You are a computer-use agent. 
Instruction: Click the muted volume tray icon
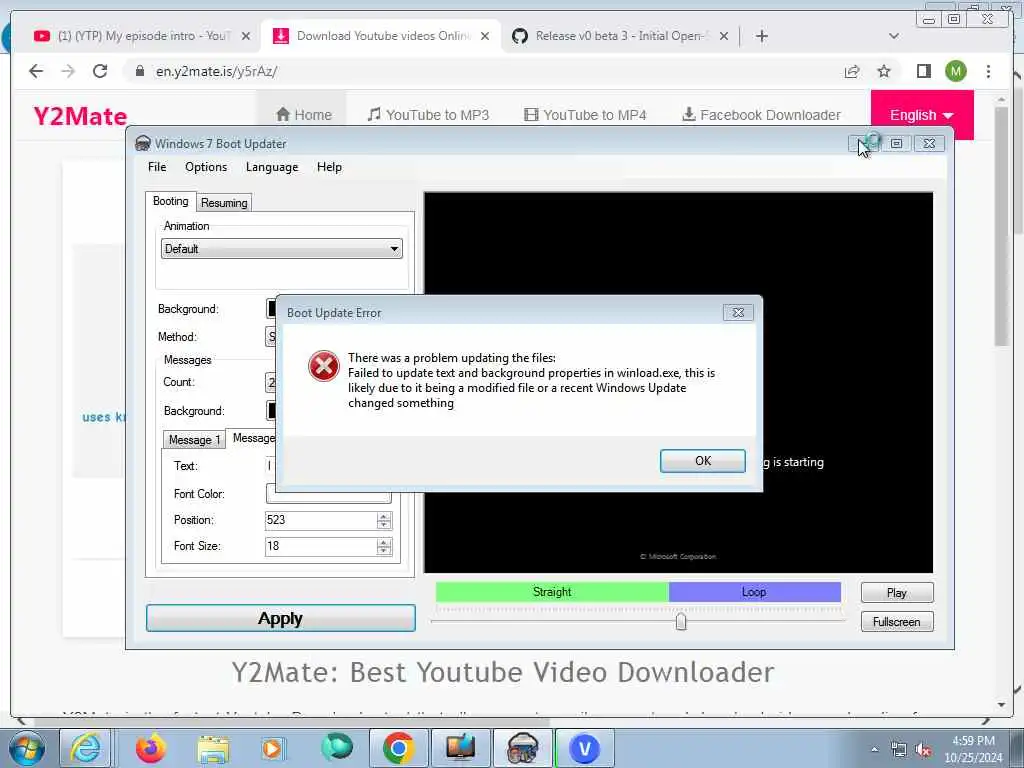click(923, 749)
